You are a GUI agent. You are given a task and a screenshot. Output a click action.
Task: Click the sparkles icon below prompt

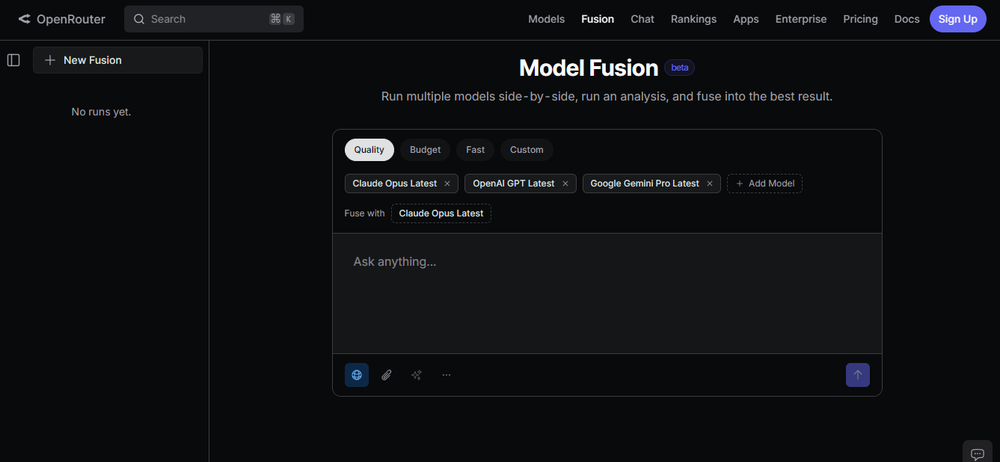click(416, 375)
